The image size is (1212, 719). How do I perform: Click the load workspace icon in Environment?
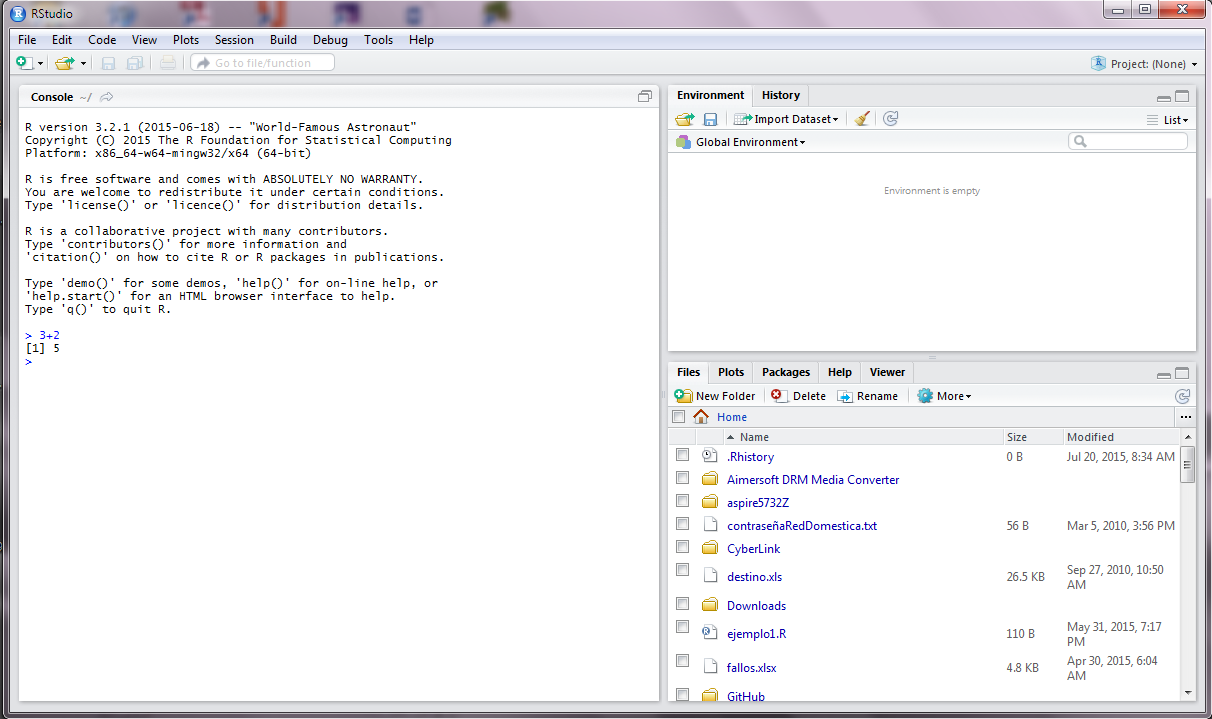pos(684,119)
